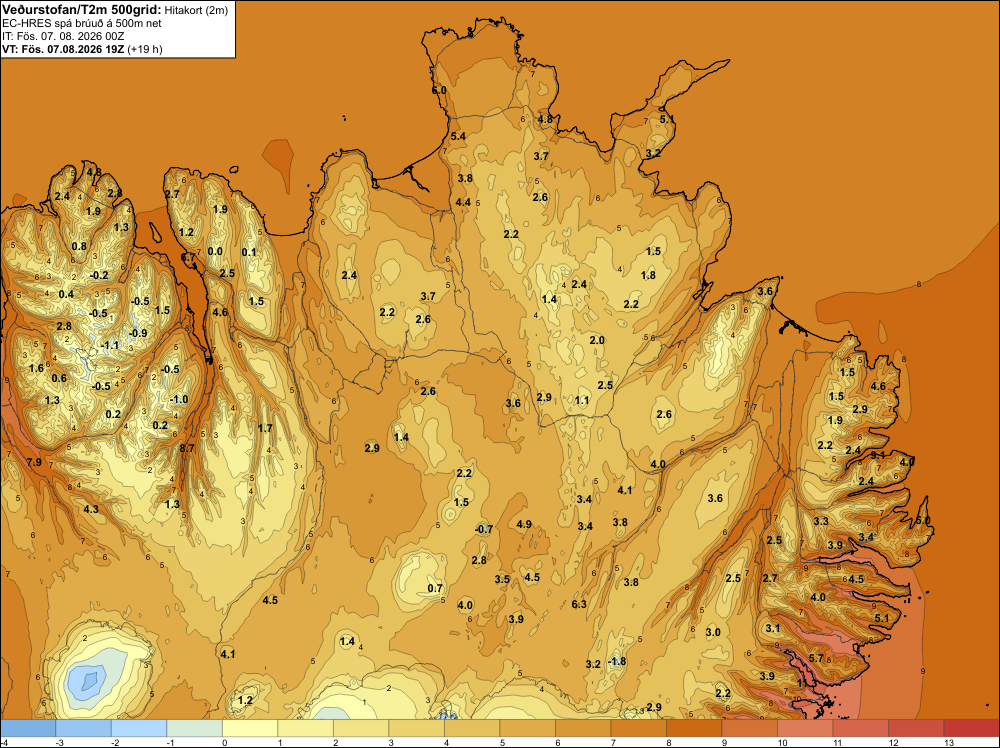Viewport: 1000px width, 748px height.
Task: Click the temperature value '5.0' on the eastern peninsula
Action: point(923,520)
